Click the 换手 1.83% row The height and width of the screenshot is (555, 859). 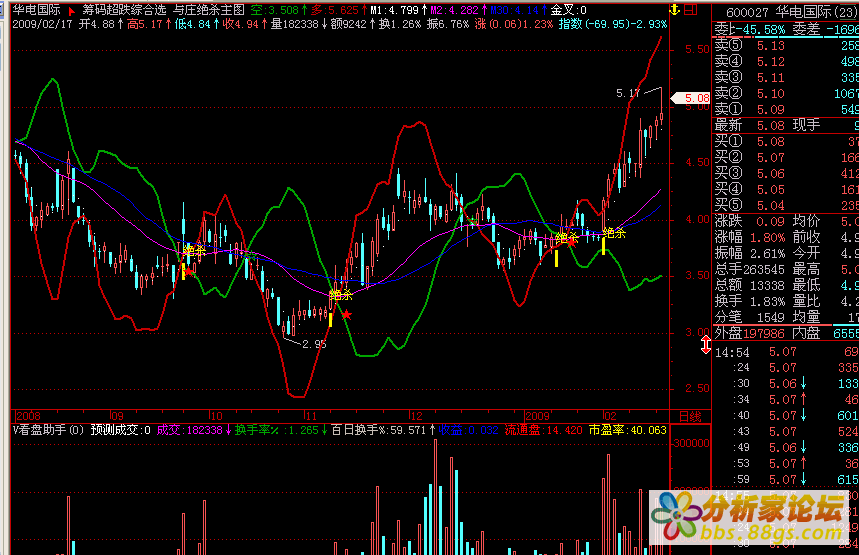pos(750,301)
